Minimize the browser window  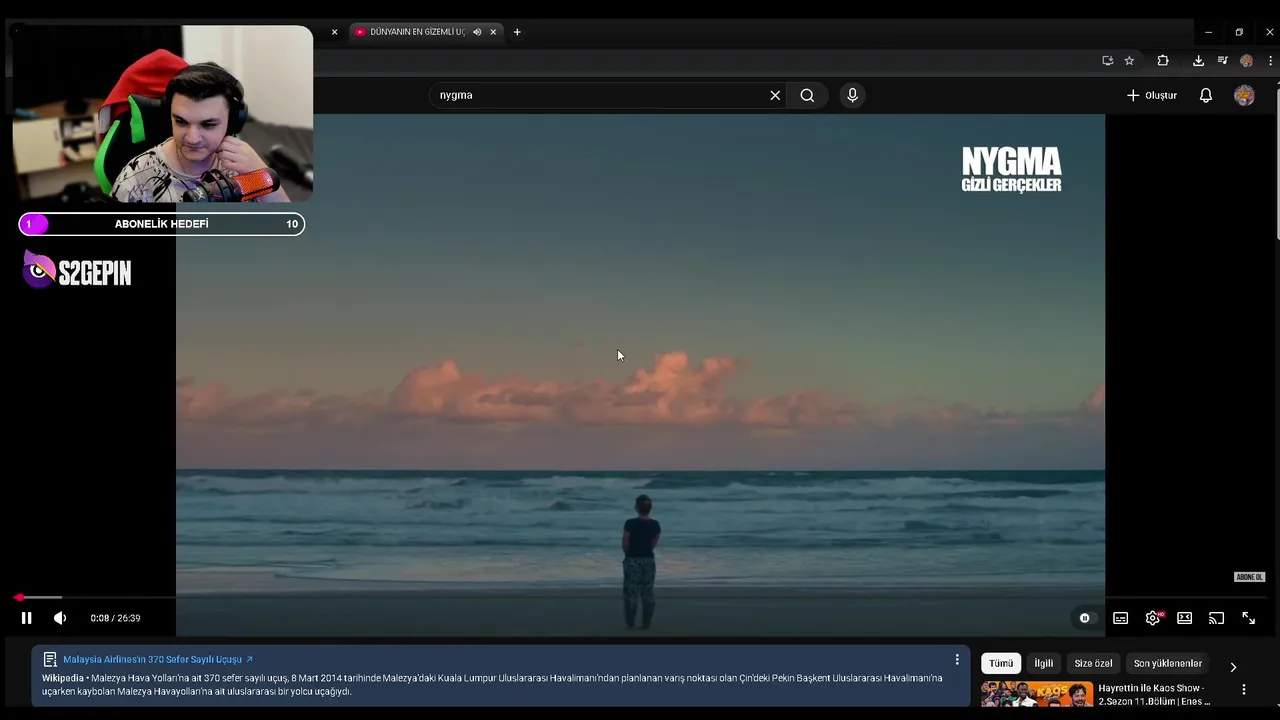pyautogui.click(x=1208, y=32)
